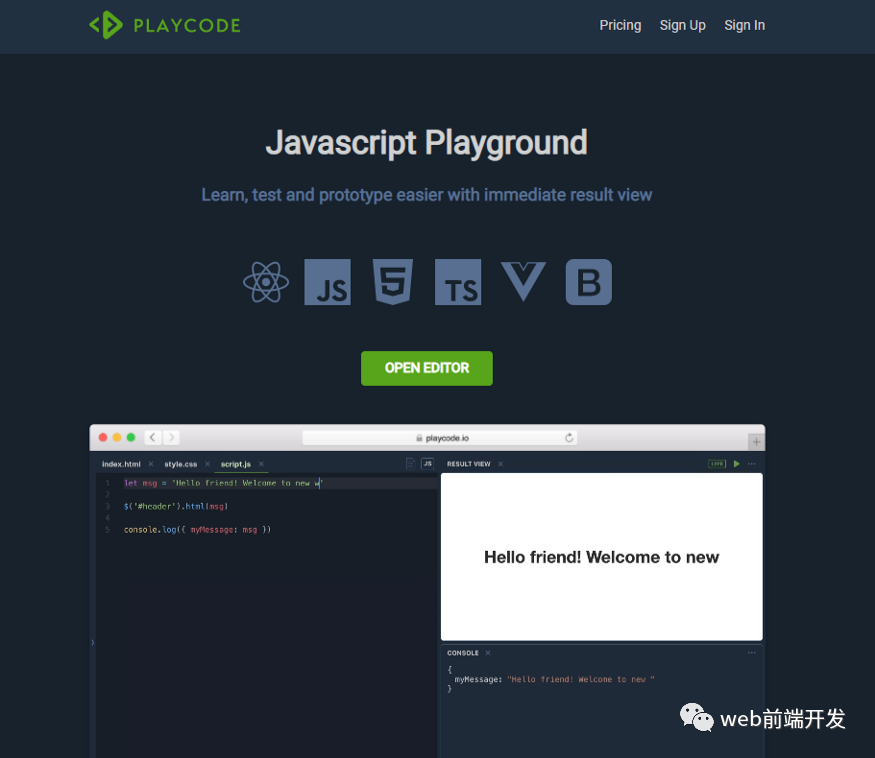Run code with the play button
Image resolution: width=875 pixels, height=758 pixels.
pyautogui.click(x=737, y=464)
